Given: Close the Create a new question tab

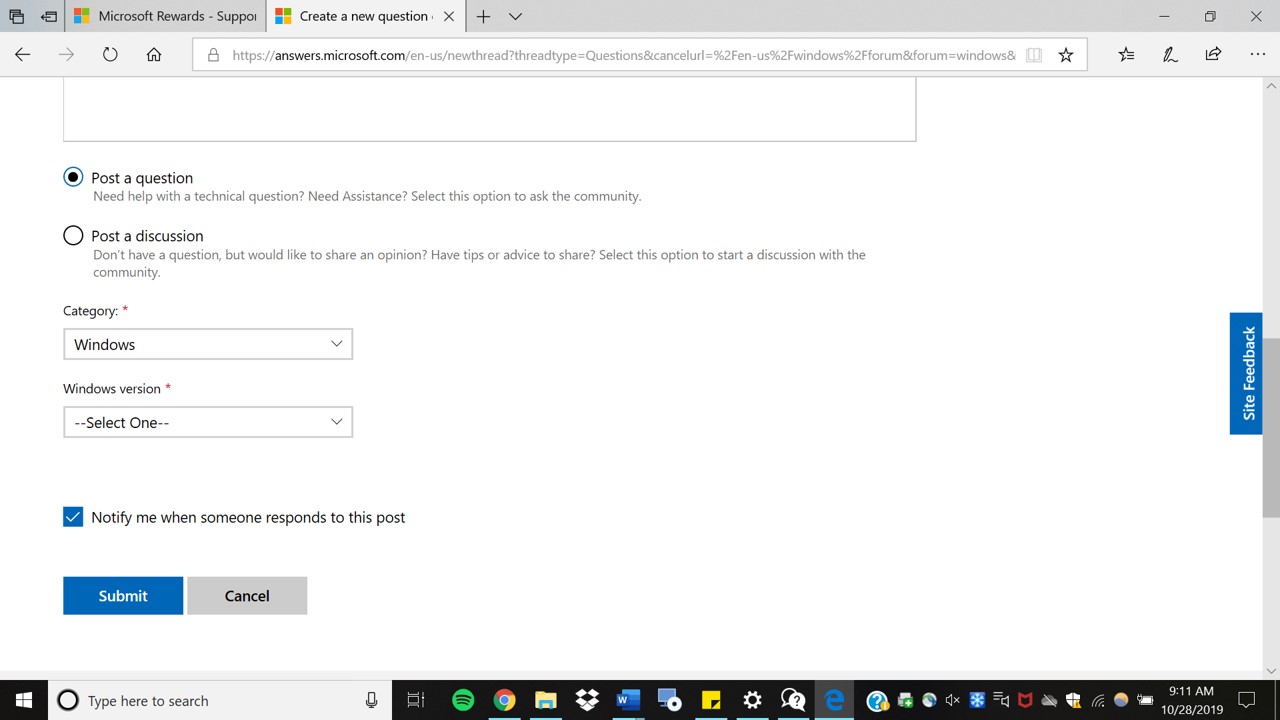Looking at the screenshot, I should coord(448,16).
